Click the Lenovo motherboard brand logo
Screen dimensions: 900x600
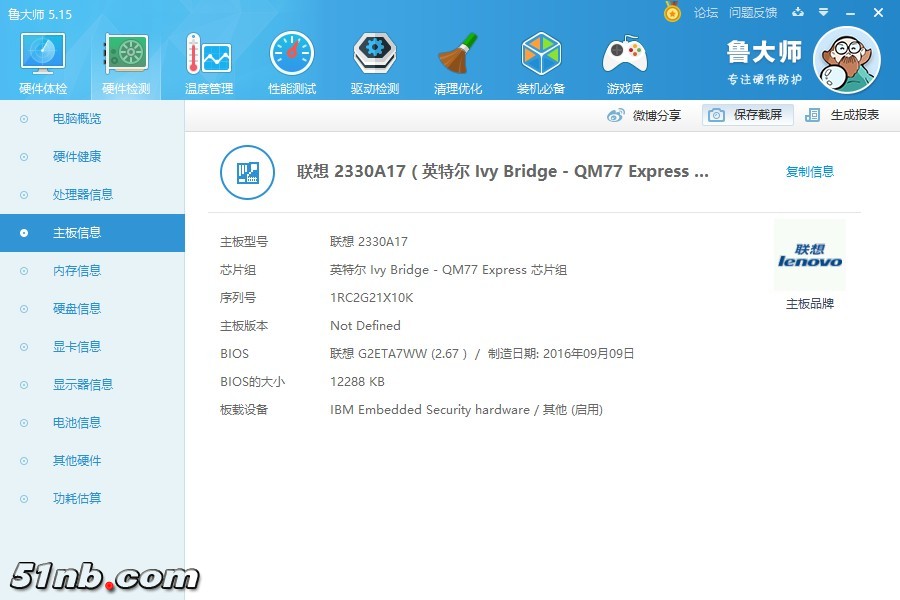click(809, 256)
